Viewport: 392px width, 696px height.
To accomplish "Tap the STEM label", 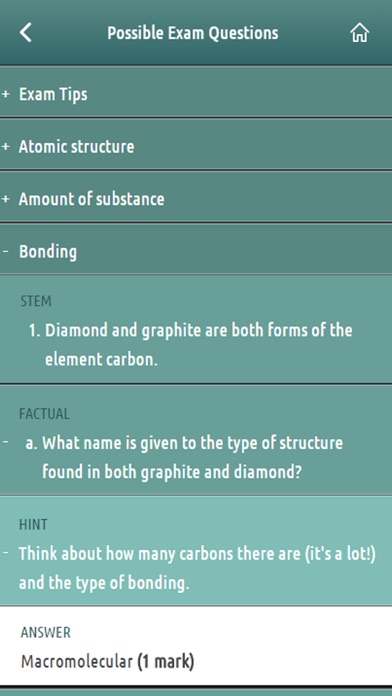I will [36, 301].
